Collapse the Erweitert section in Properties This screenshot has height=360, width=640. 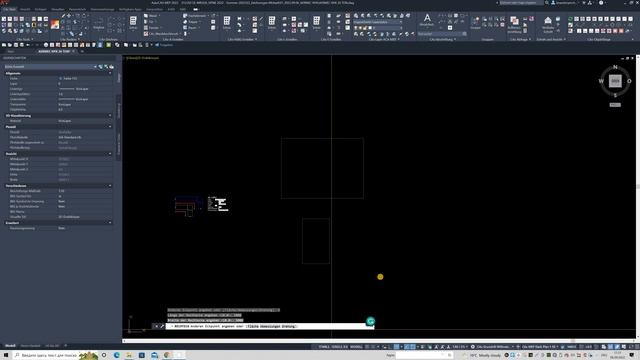point(110,222)
